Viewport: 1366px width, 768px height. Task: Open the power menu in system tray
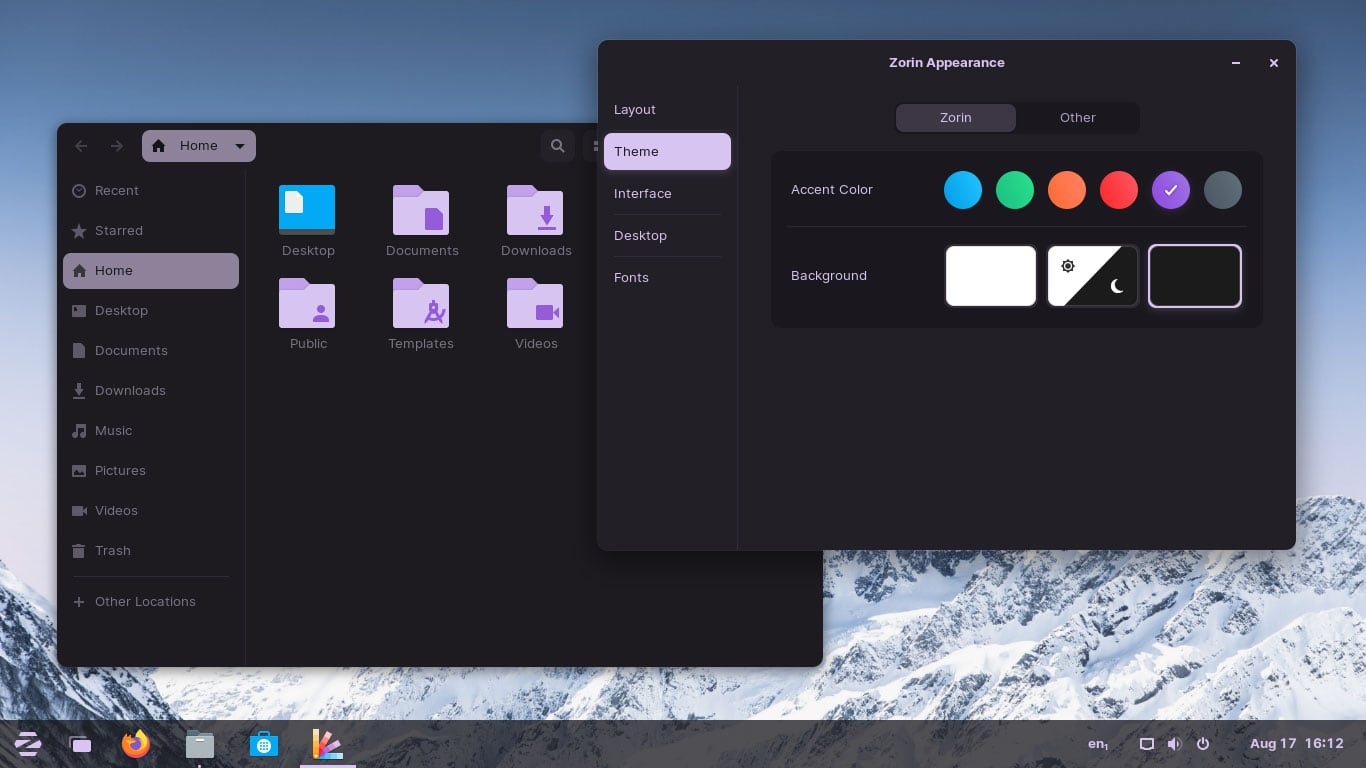pyautogui.click(x=1203, y=744)
